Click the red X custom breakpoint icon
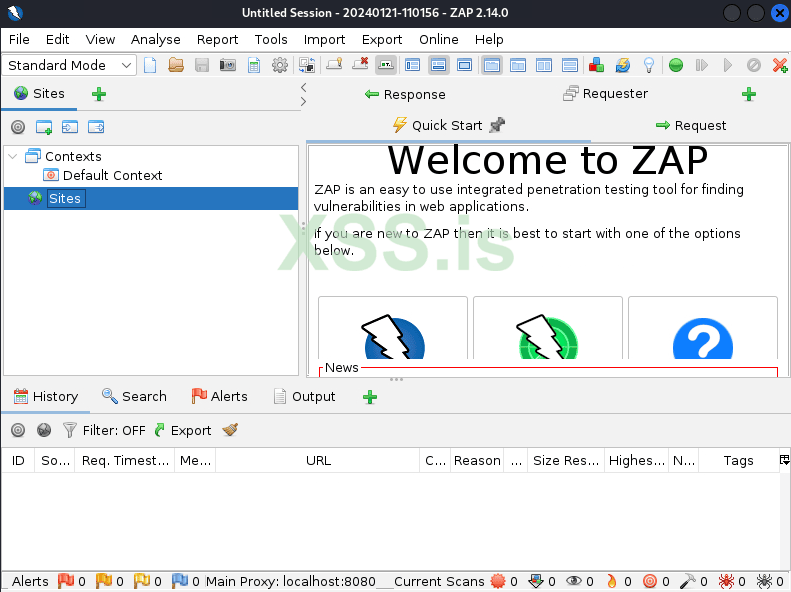Viewport: 791px width, 592px height. 780,65
